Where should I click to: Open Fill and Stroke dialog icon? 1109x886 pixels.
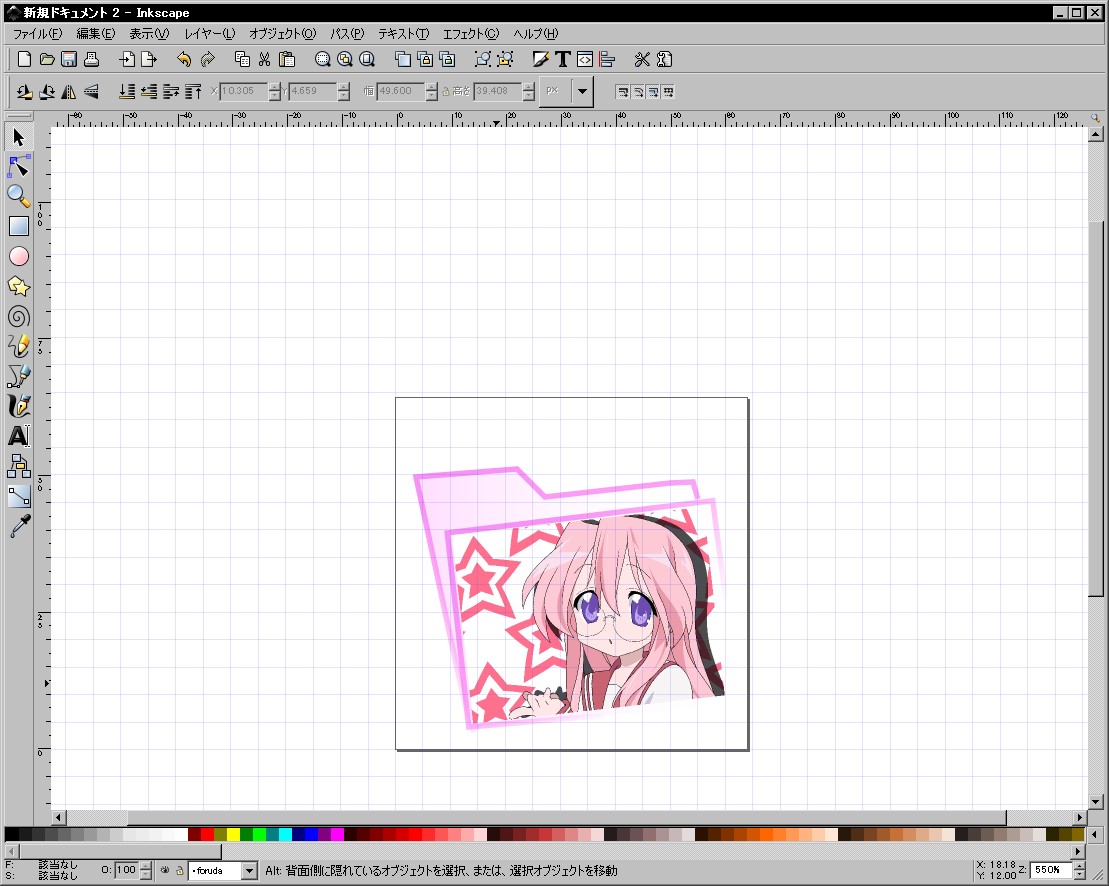pyautogui.click(x=540, y=59)
